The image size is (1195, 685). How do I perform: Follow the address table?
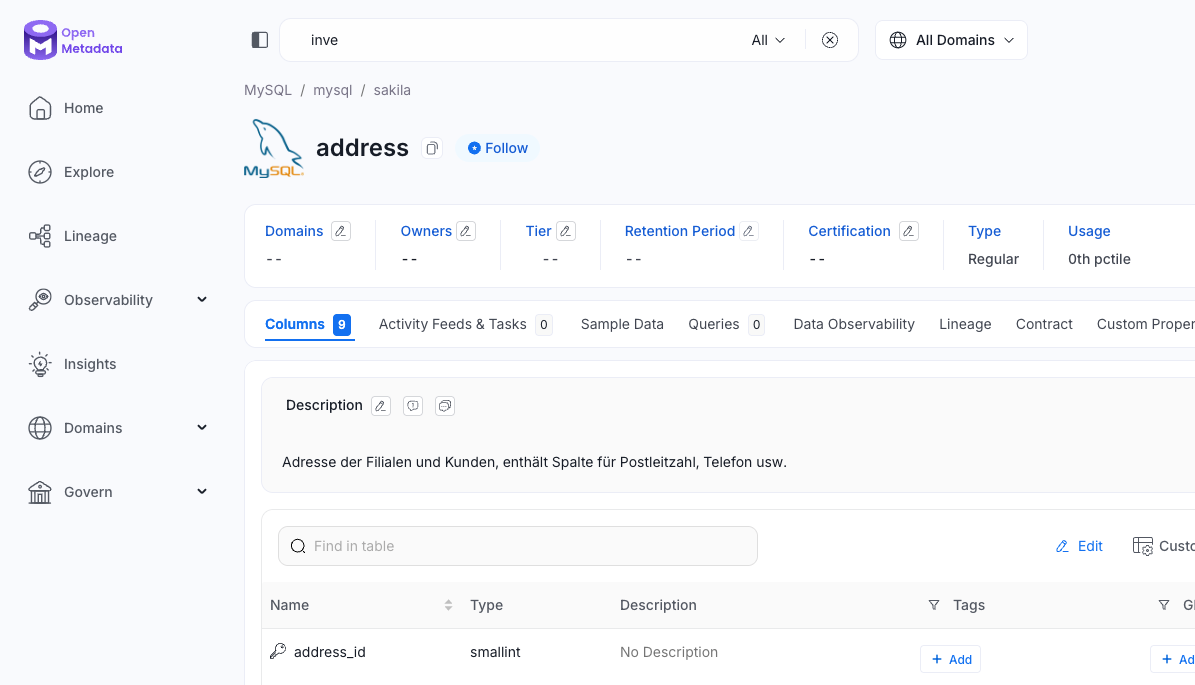click(x=498, y=148)
